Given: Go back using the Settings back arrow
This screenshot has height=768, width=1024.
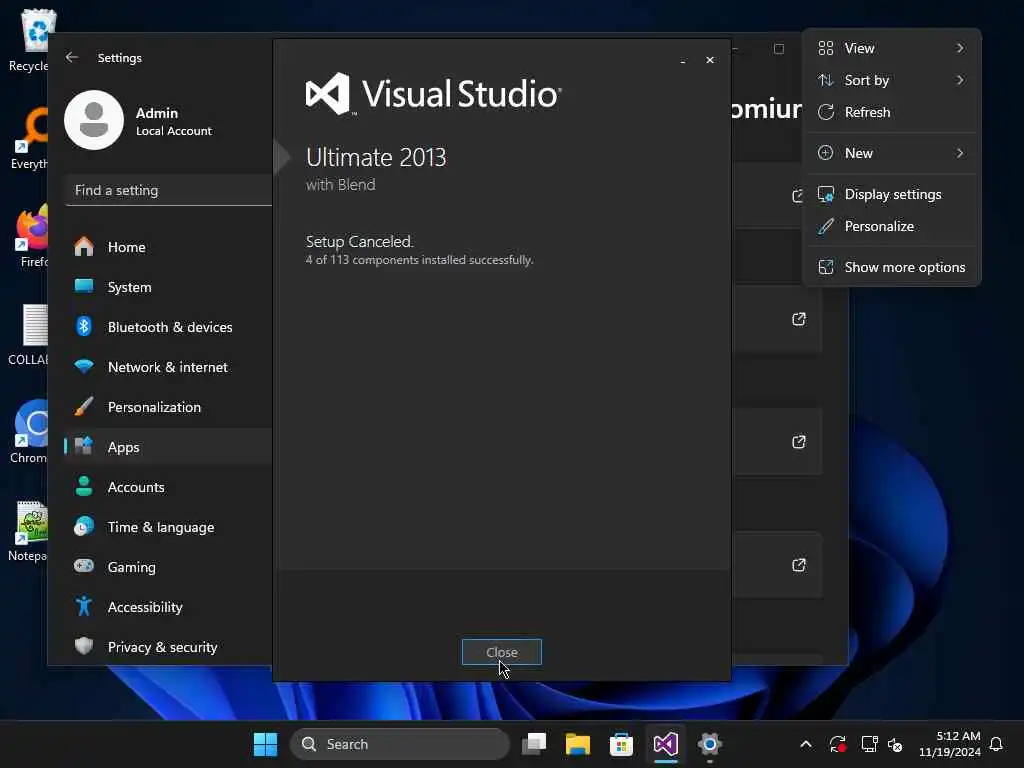Looking at the screenshot, I should click(x=72, y=57).
